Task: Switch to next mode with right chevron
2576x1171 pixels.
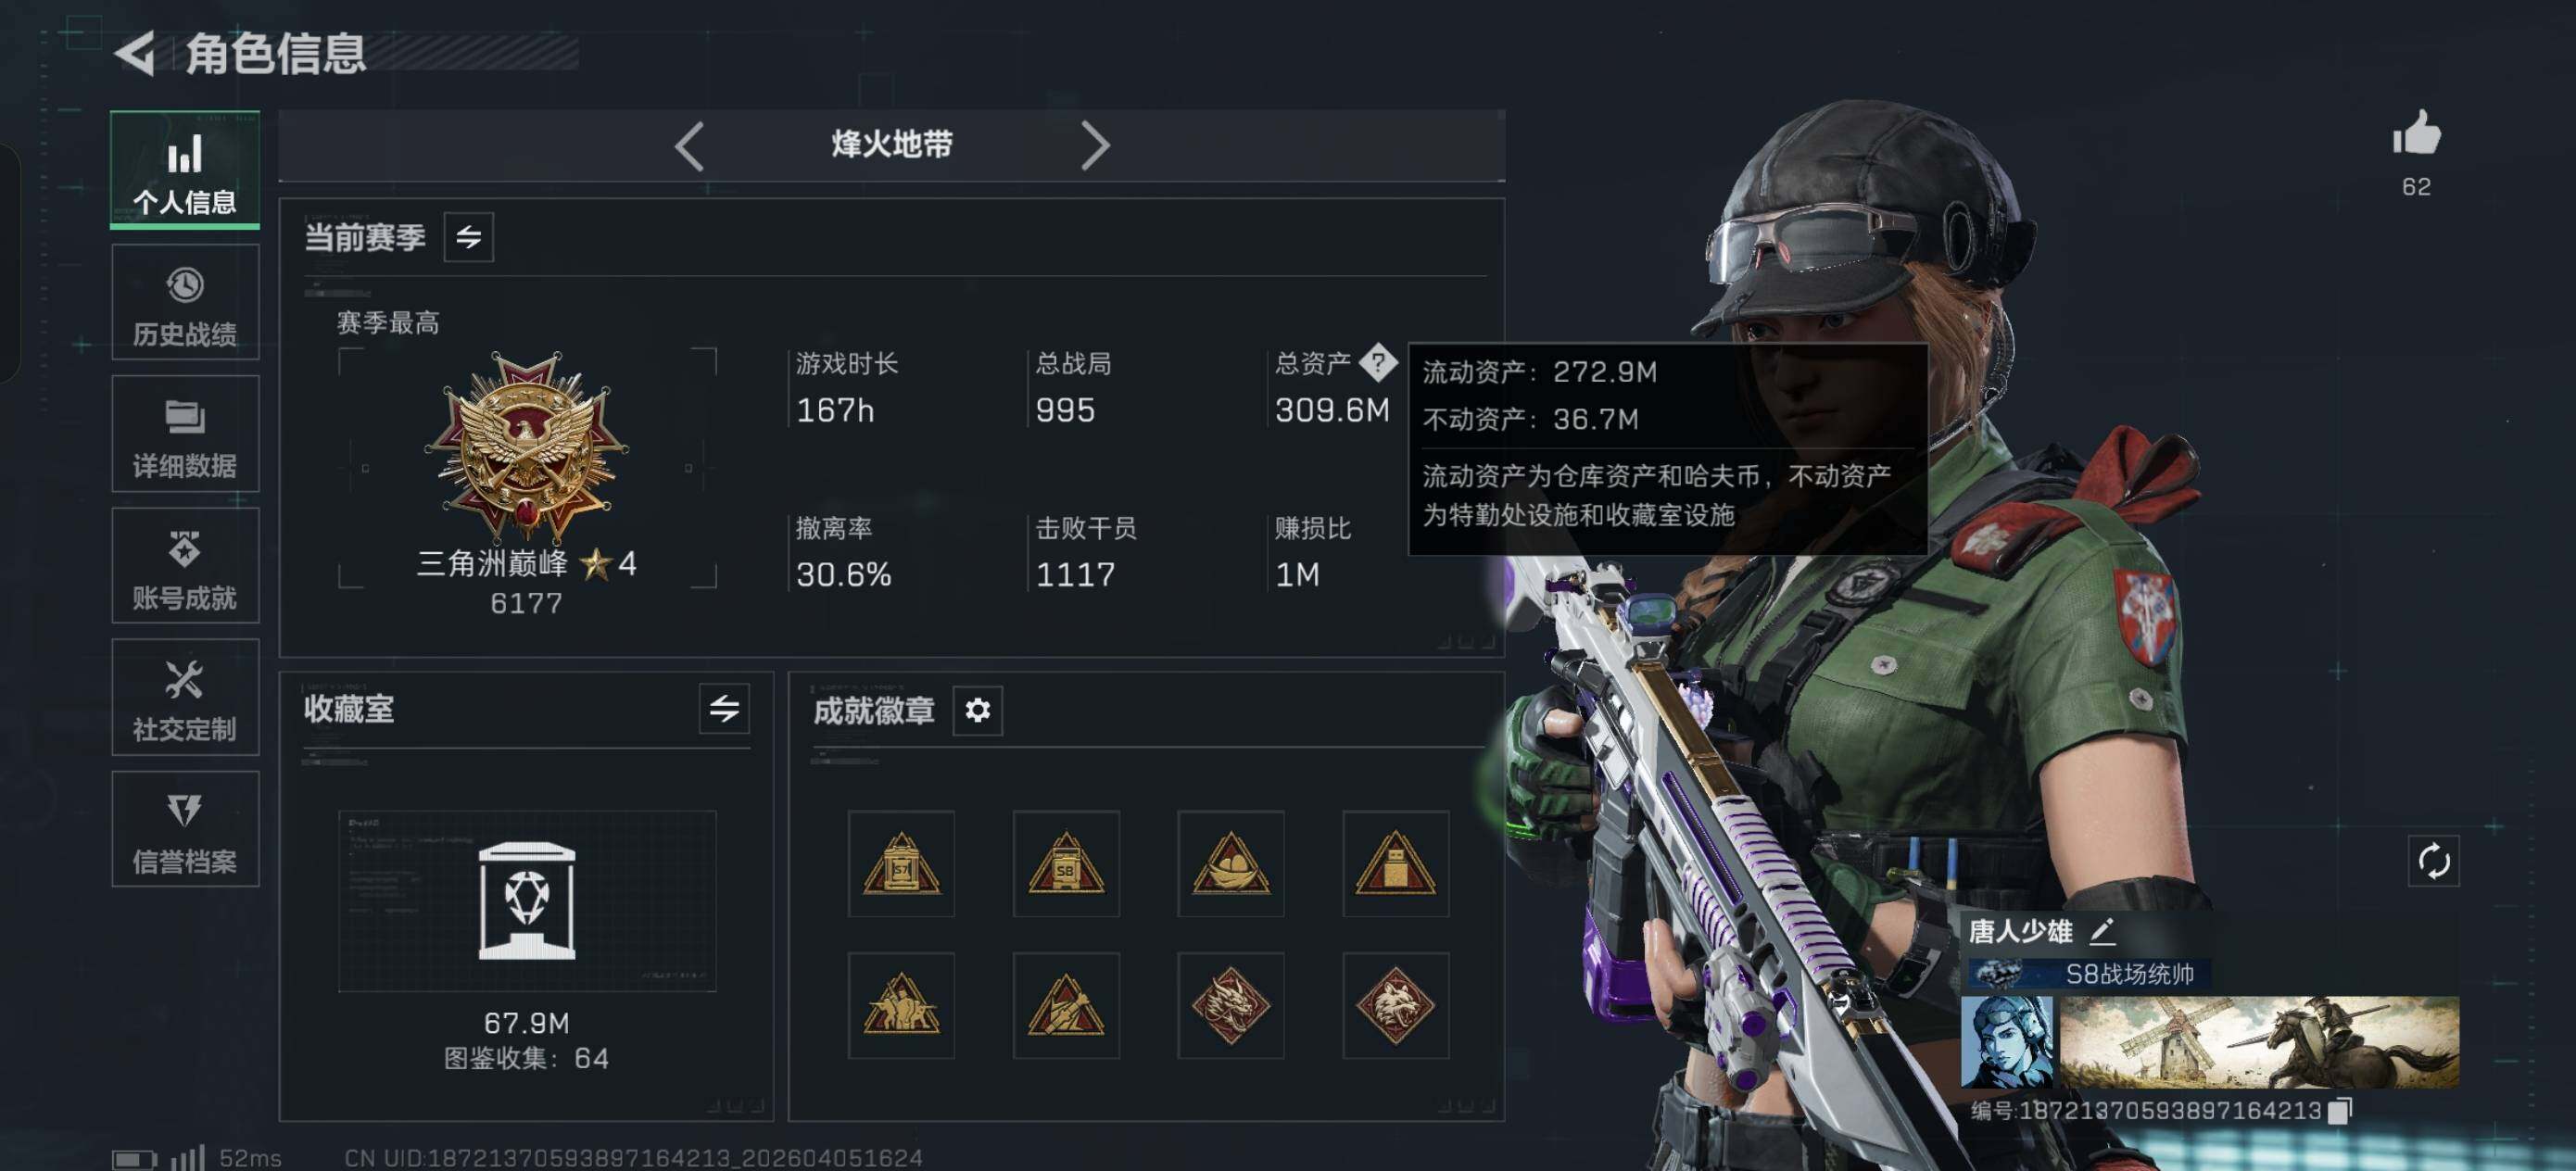Action: (x=1095, y=146)
